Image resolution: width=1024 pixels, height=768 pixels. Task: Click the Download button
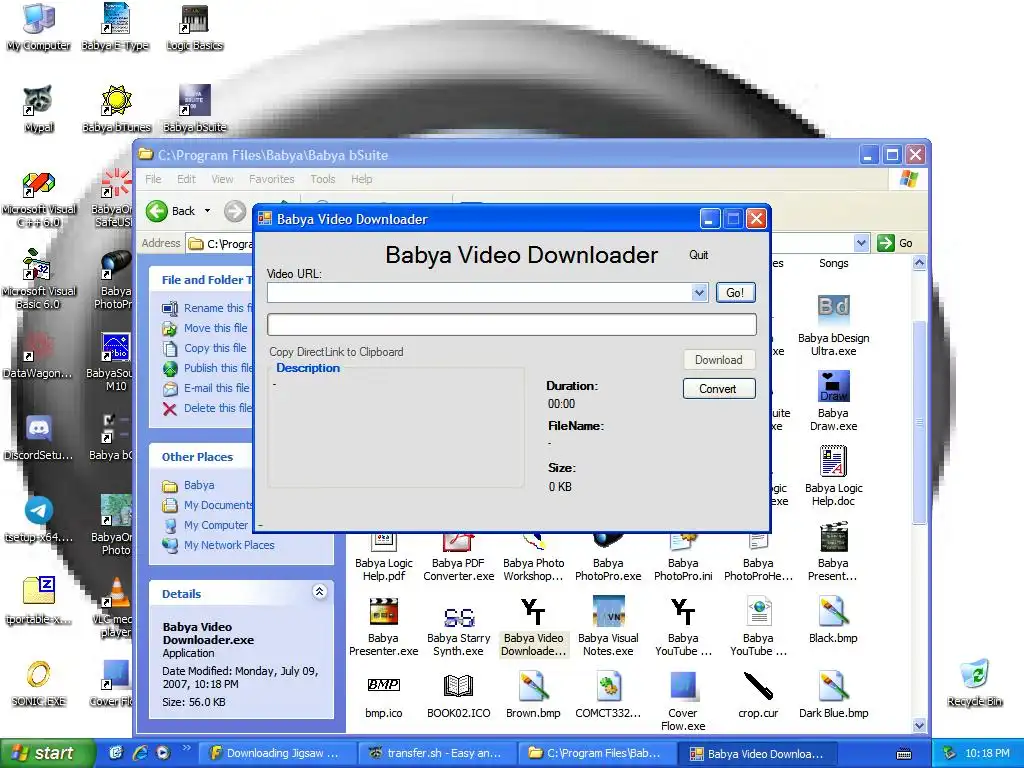(718, 360)
